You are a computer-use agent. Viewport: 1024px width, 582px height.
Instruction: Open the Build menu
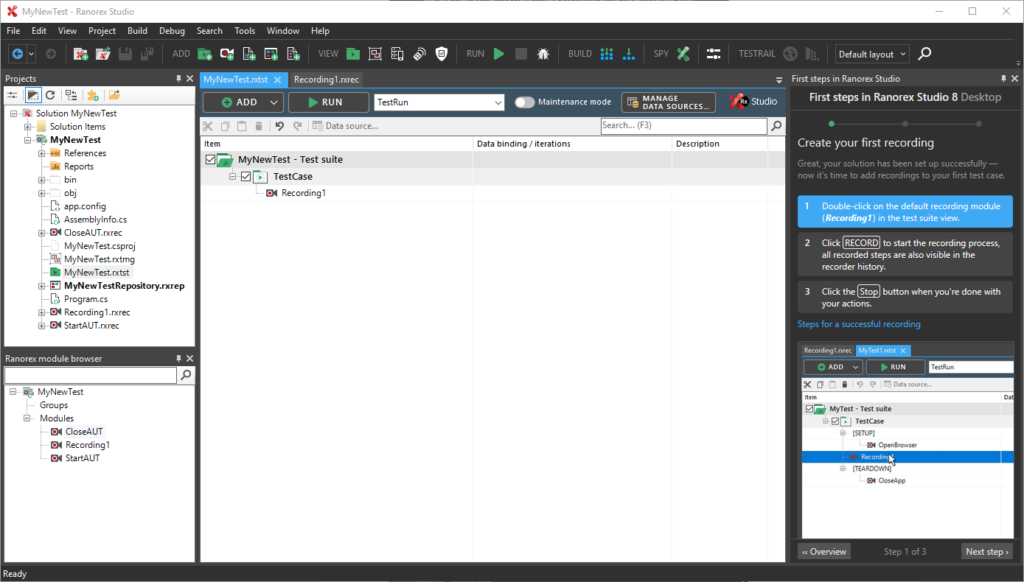click(137, 31)
